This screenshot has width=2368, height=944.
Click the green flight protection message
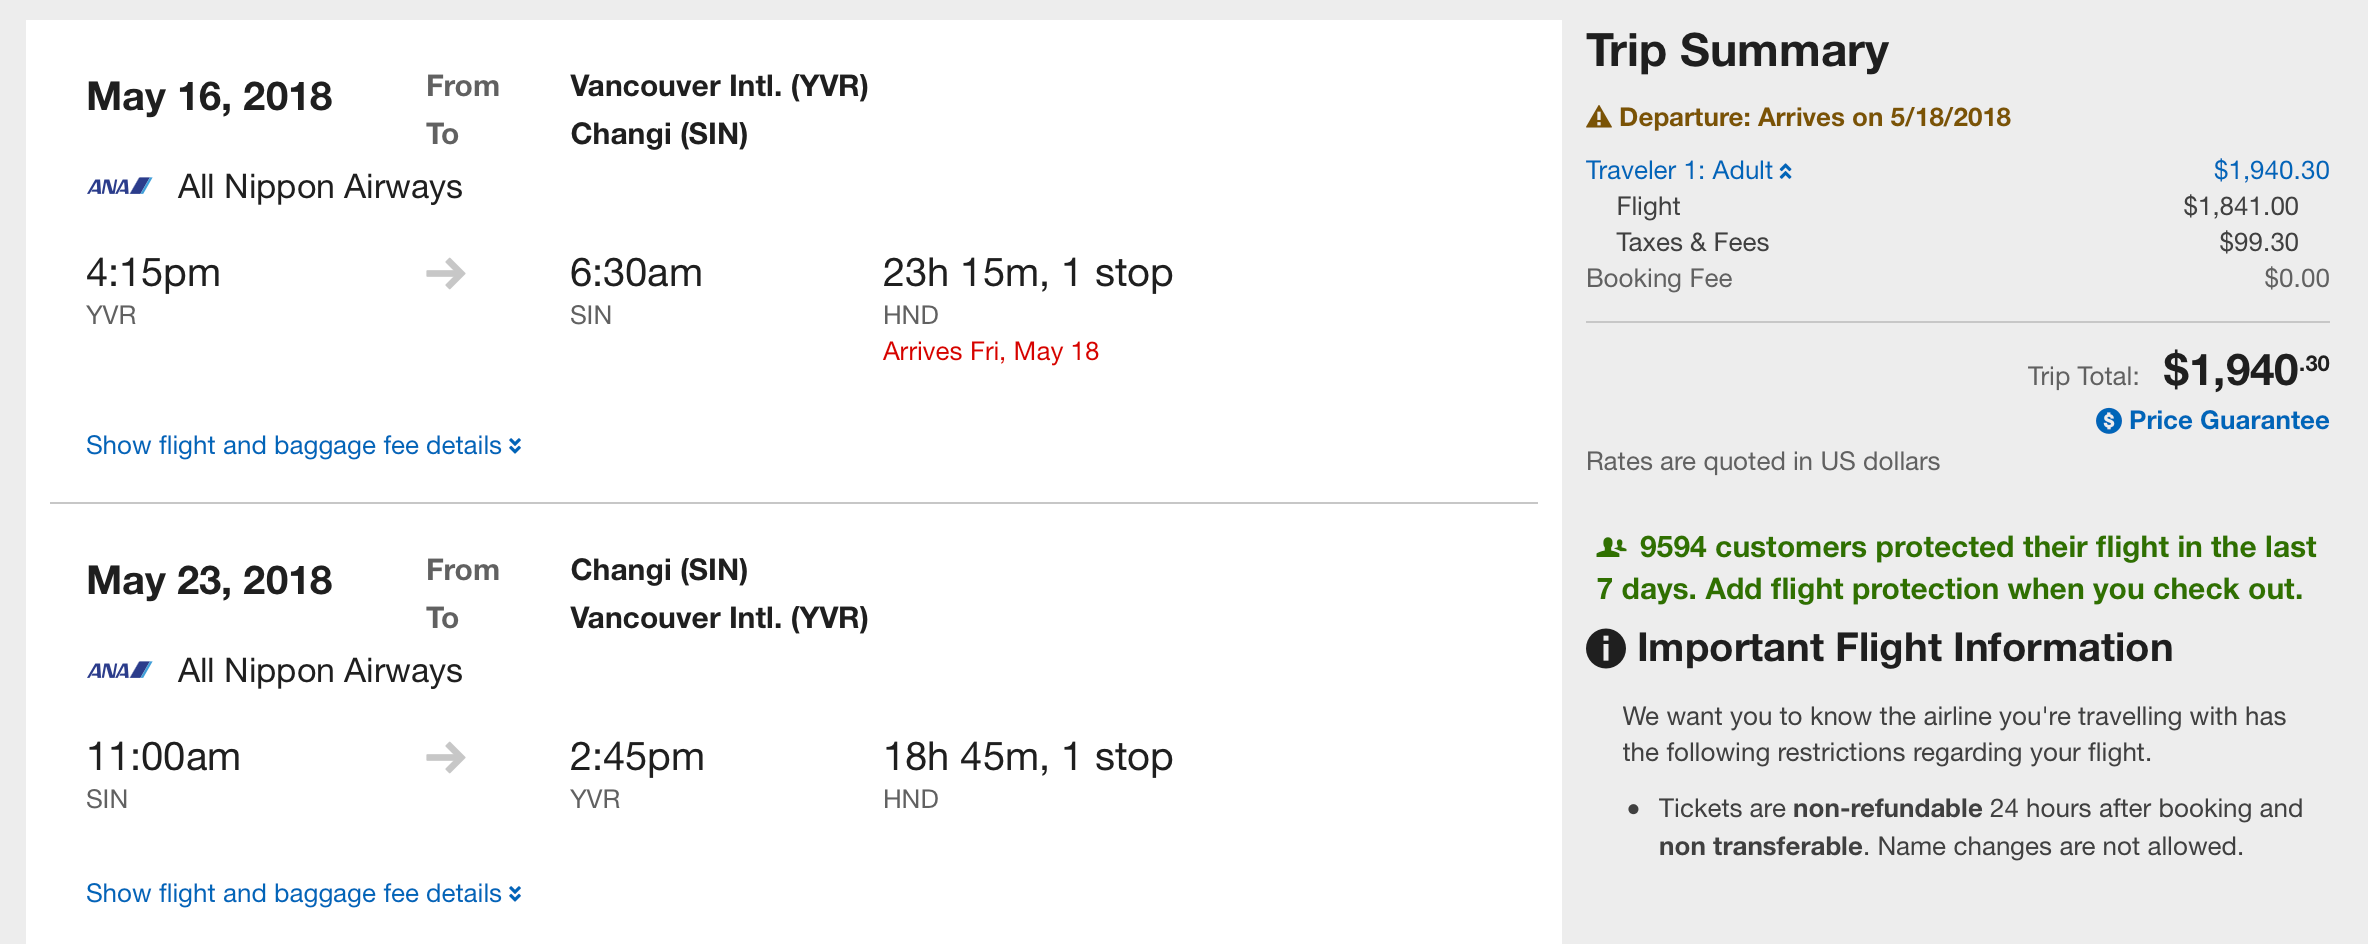[x=1956, y=568]
